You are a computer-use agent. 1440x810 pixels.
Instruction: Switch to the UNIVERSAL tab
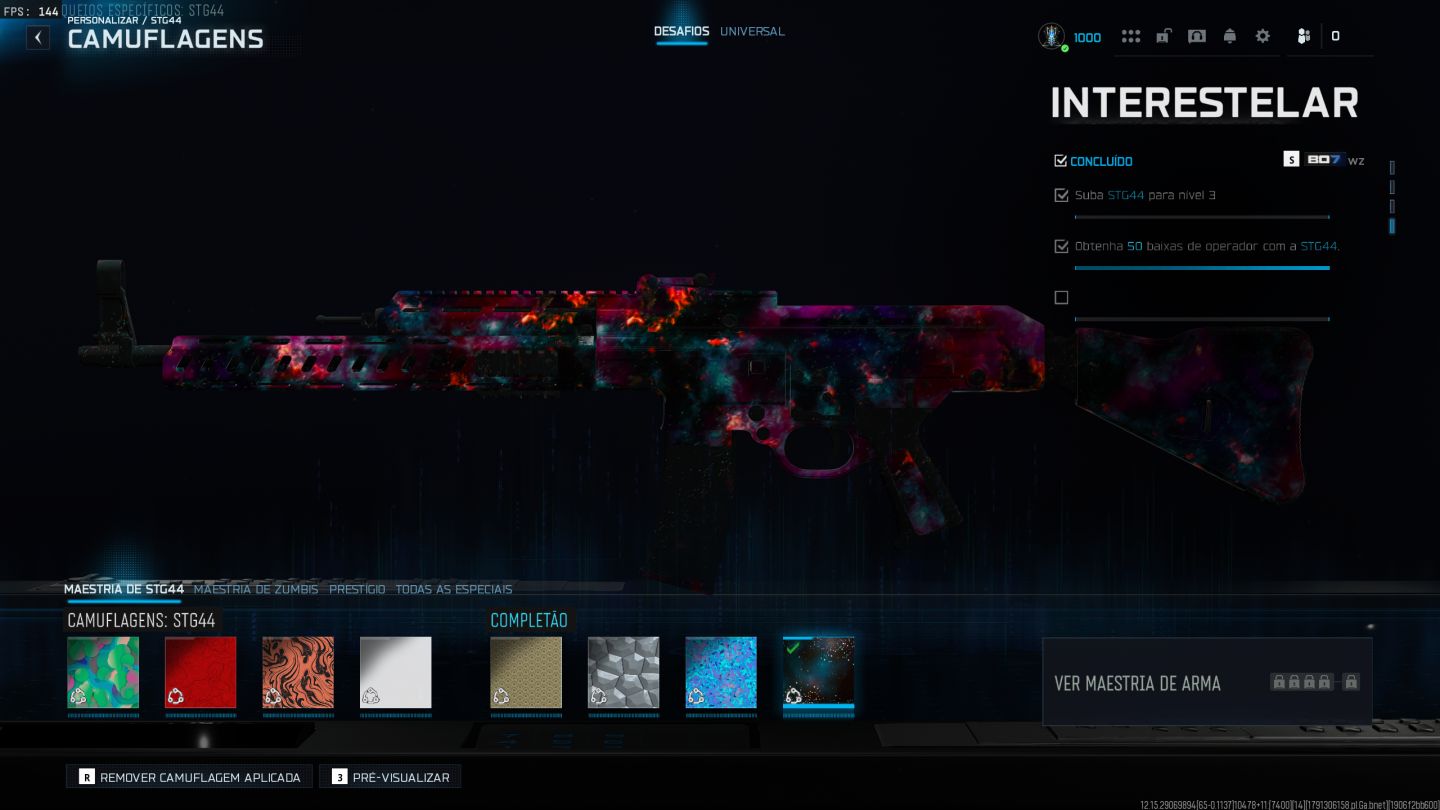coord(752,31)
